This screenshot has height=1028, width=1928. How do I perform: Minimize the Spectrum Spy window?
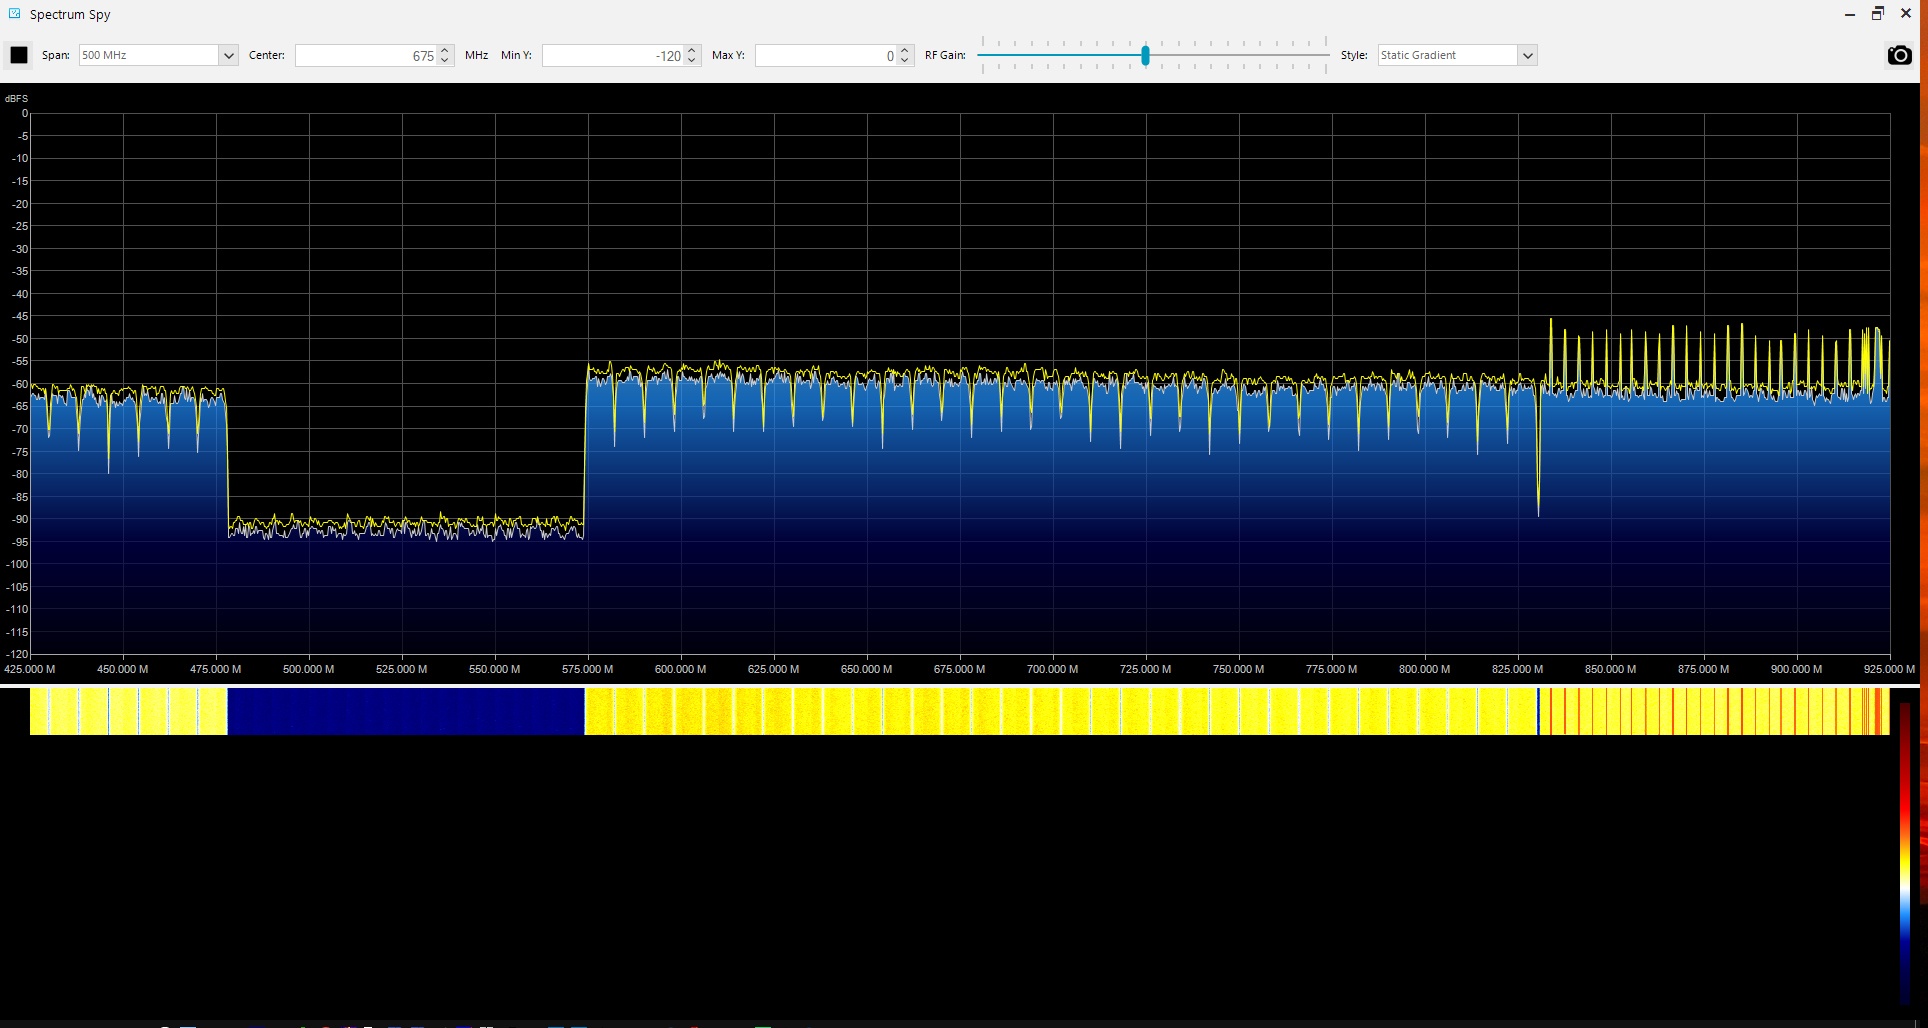tap(1849, 14)
